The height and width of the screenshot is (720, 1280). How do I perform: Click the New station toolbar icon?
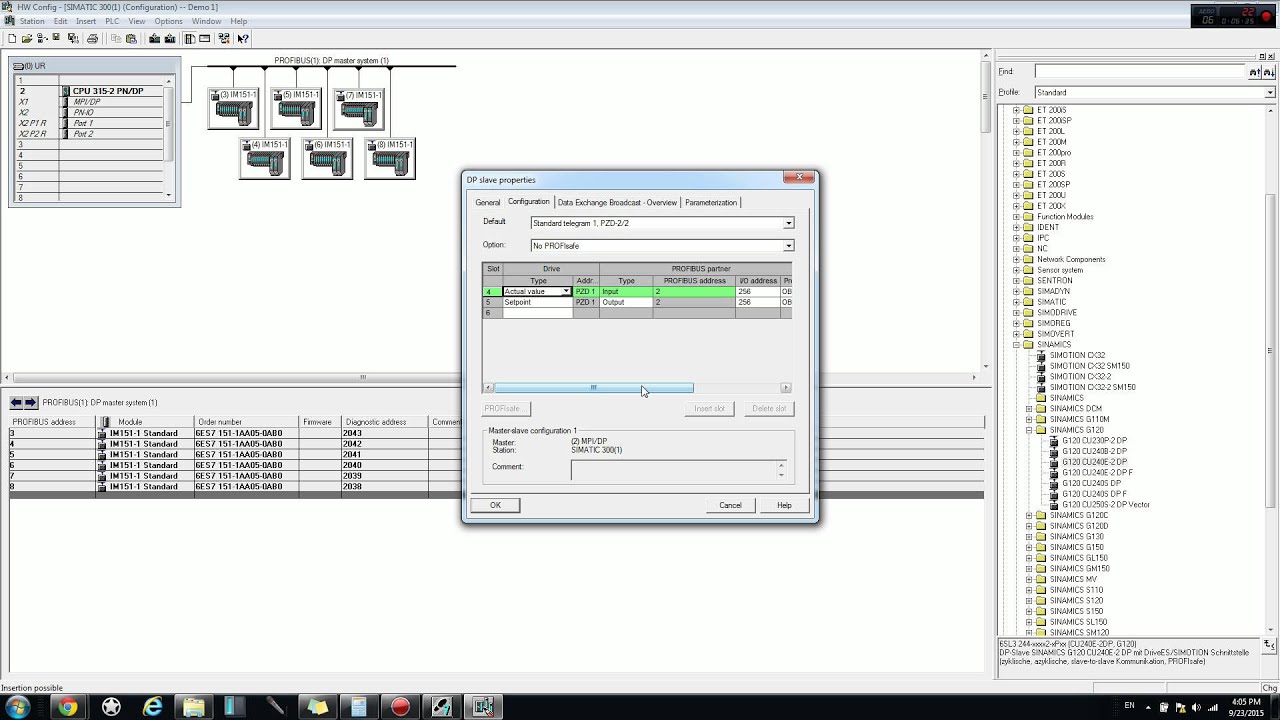click(x=12, y=39)
